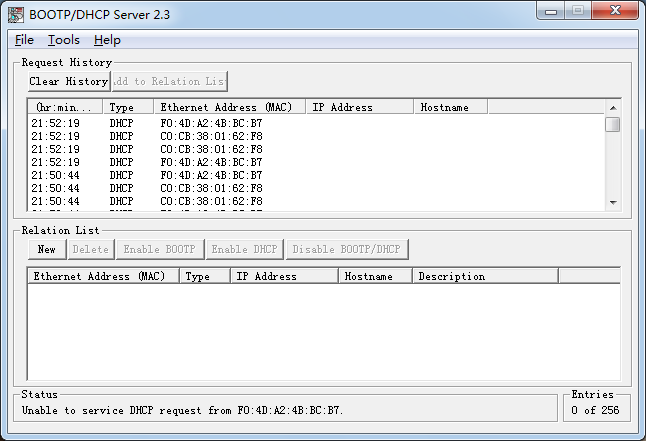Click the Clear History button
Screen dimensions: 646x441
click(68, 81)
